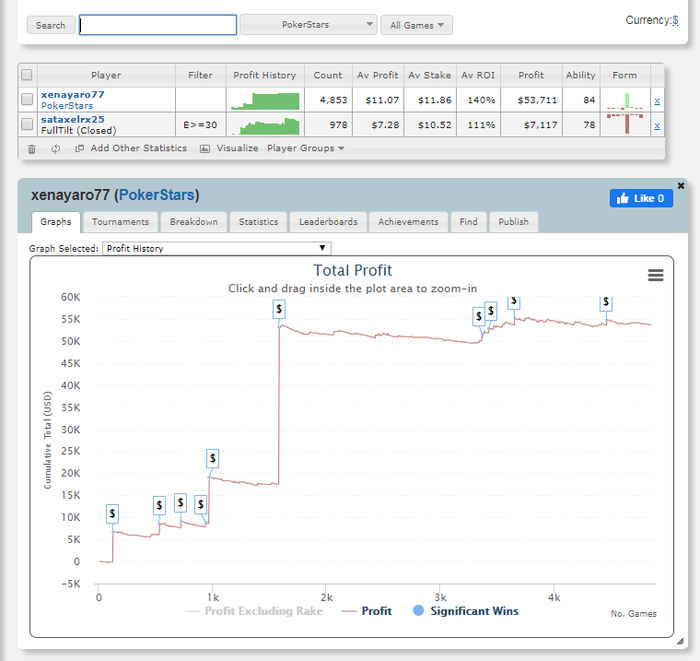Click the Visualize chart icon
The width and height of the screenshot is (700, 661).
tap(205, 149)
